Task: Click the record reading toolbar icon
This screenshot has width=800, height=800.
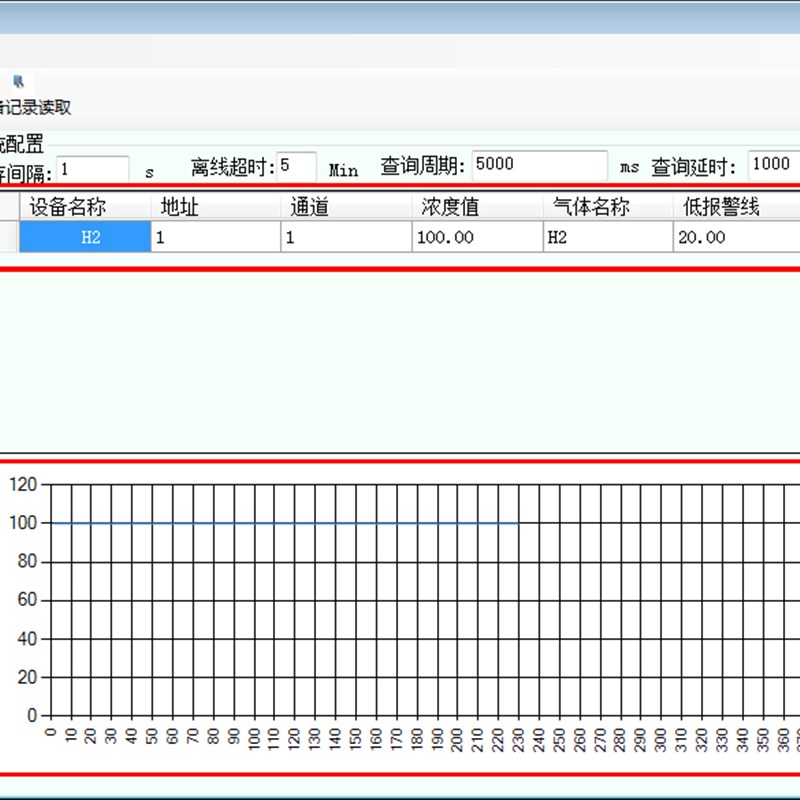Action: (19, 82)
